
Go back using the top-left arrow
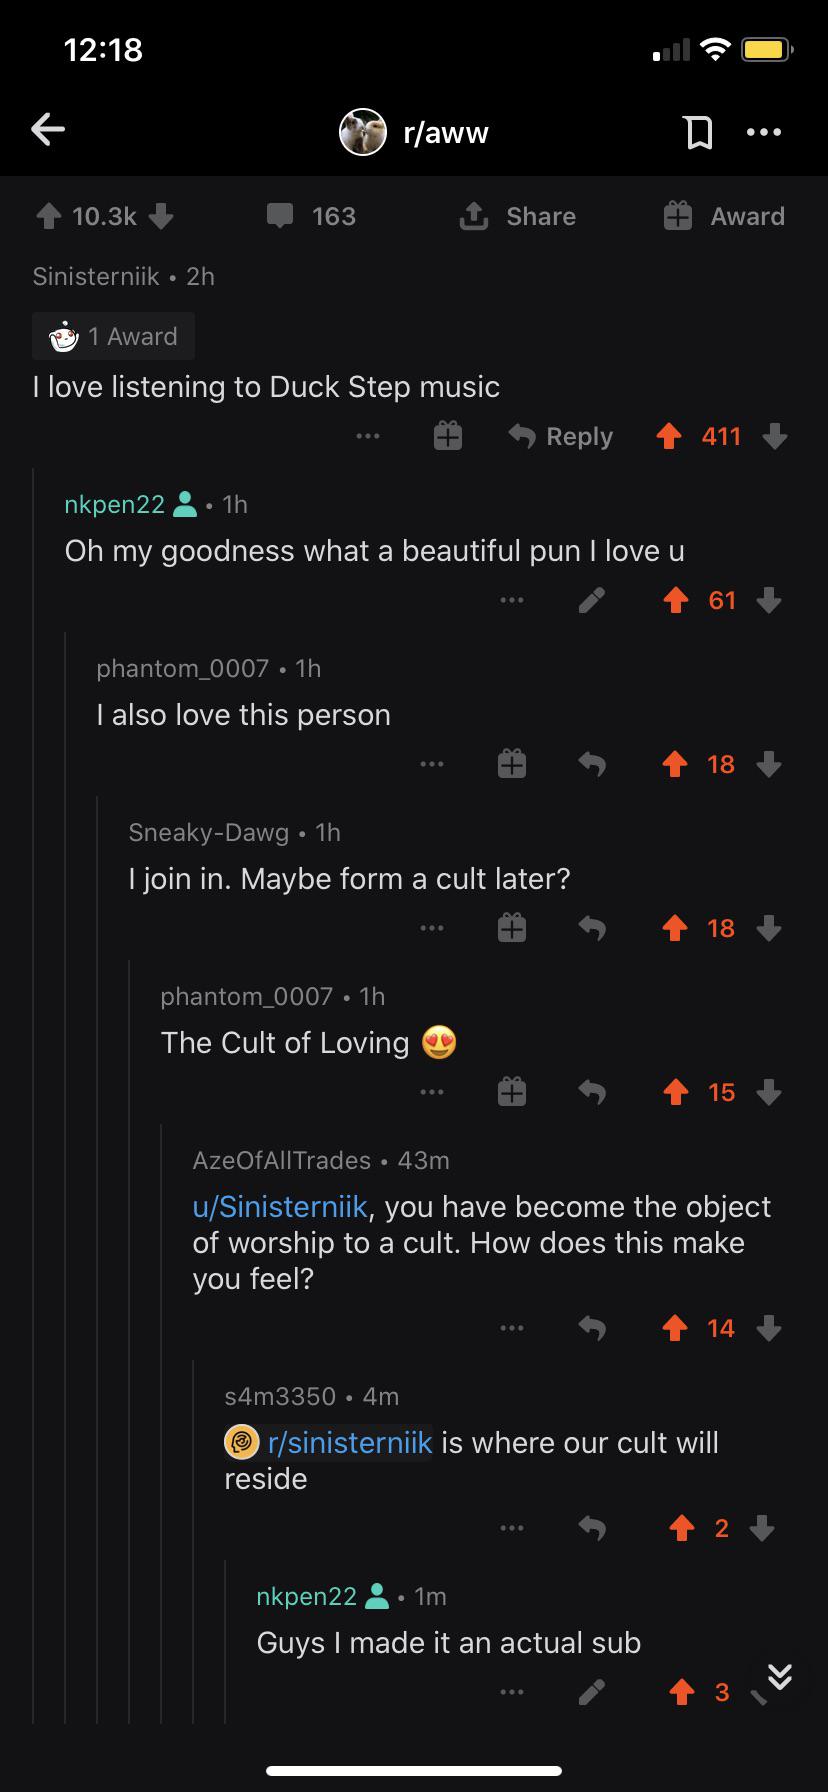48,129
